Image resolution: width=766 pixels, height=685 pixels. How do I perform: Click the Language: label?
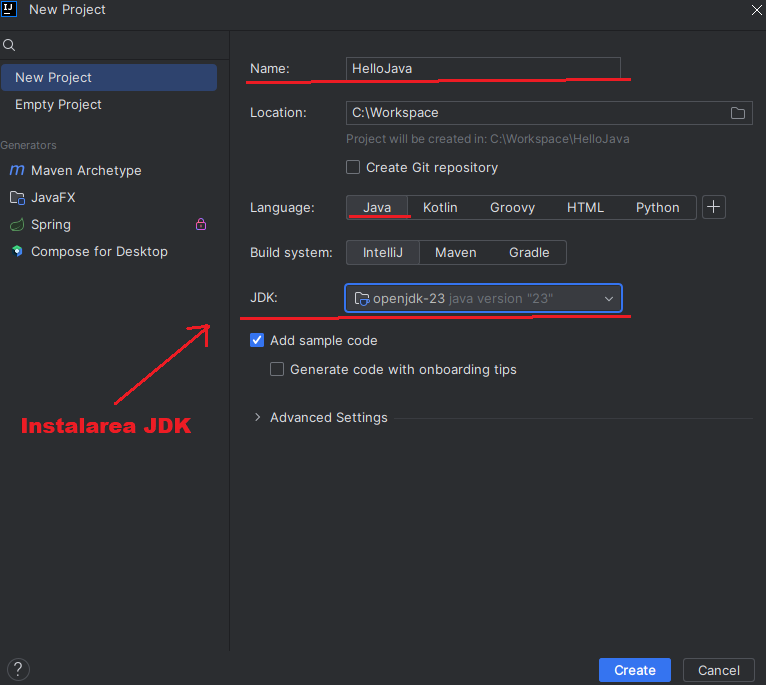click(x=282, y=208)
